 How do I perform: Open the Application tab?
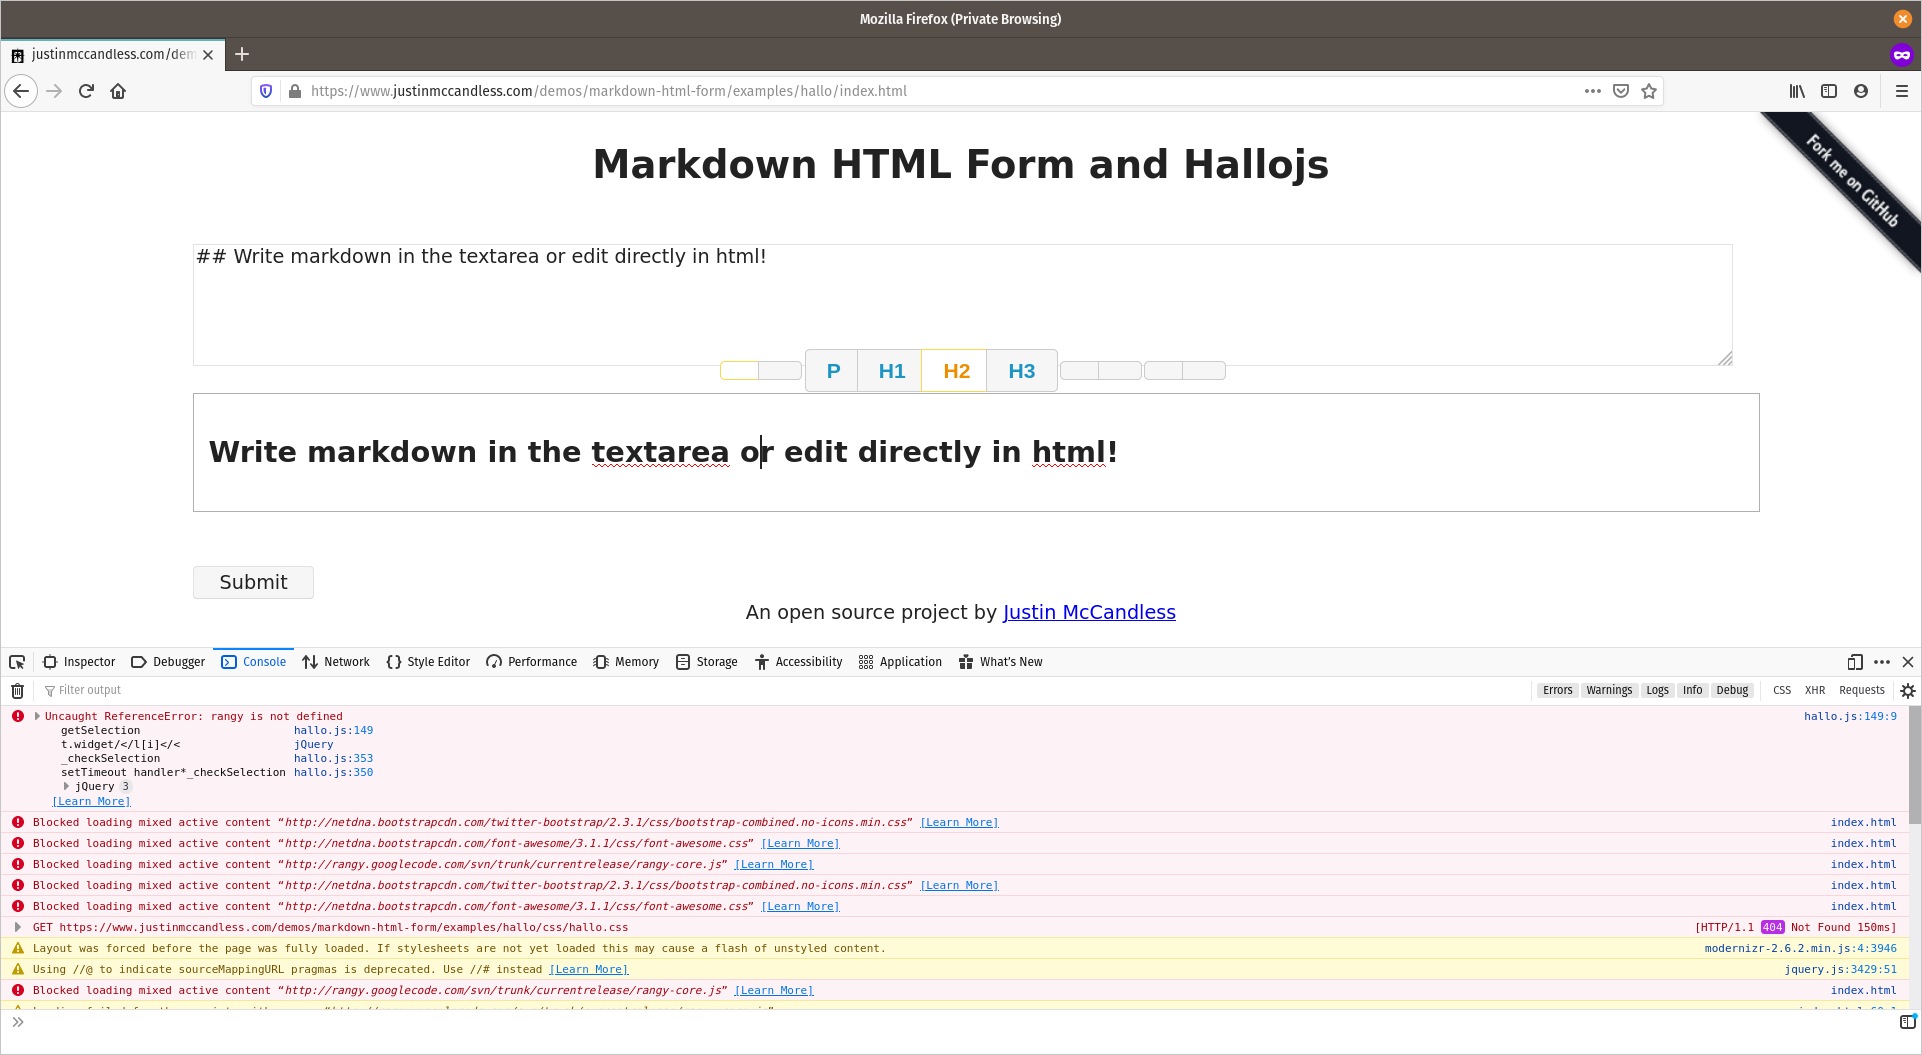900,662
